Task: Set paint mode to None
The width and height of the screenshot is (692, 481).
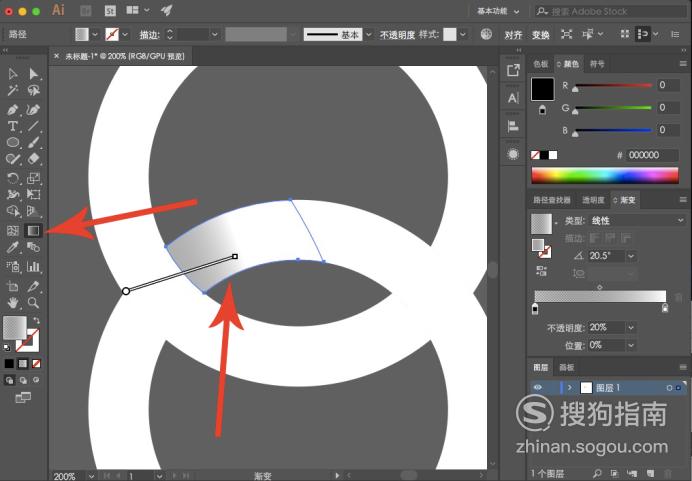Action: [x=36, y=364]
